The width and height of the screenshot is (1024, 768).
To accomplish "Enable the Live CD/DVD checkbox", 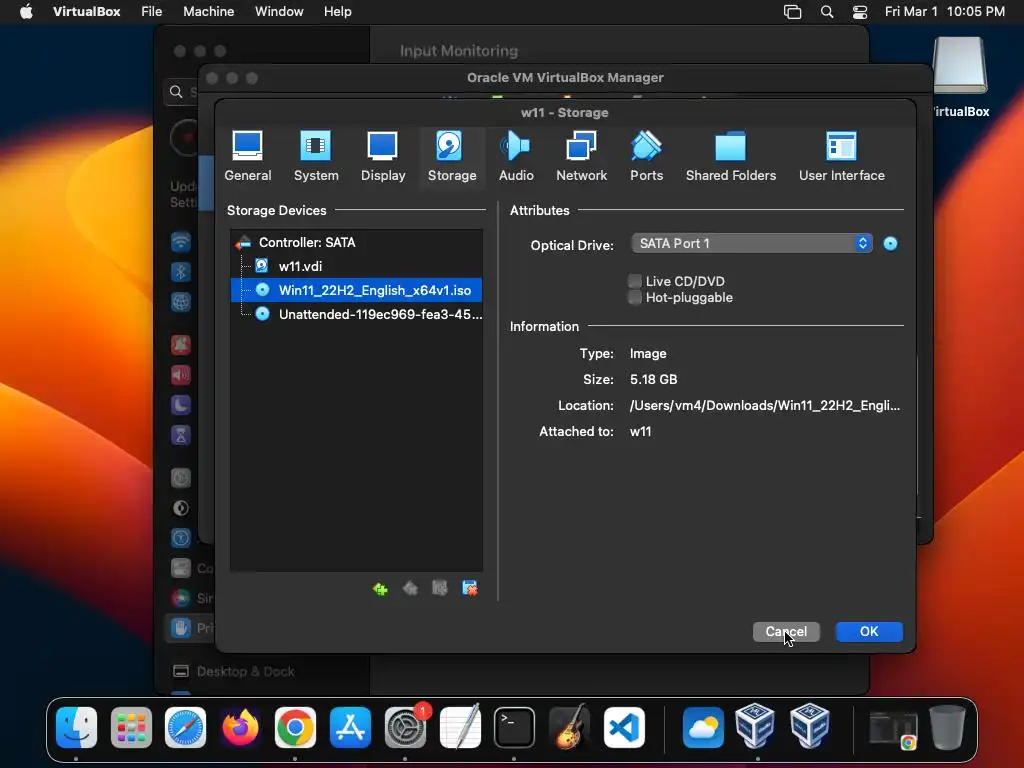I will pyautogui.click(x=635, y=281).
